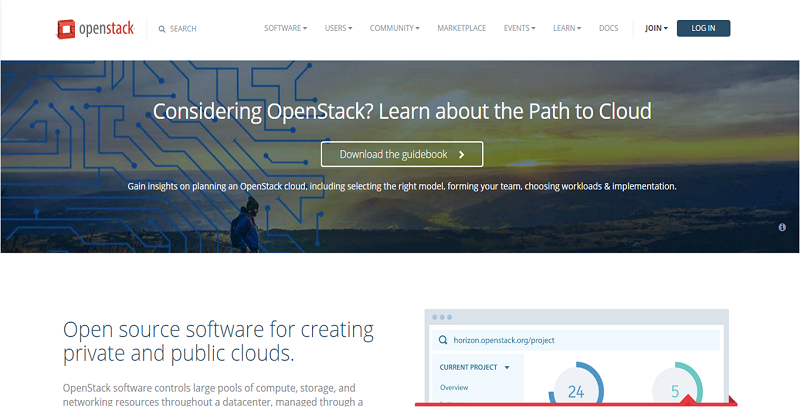Click the magnifier icon in mock browser
Screen dimensions: 800x407
click(x=443, y=340)
